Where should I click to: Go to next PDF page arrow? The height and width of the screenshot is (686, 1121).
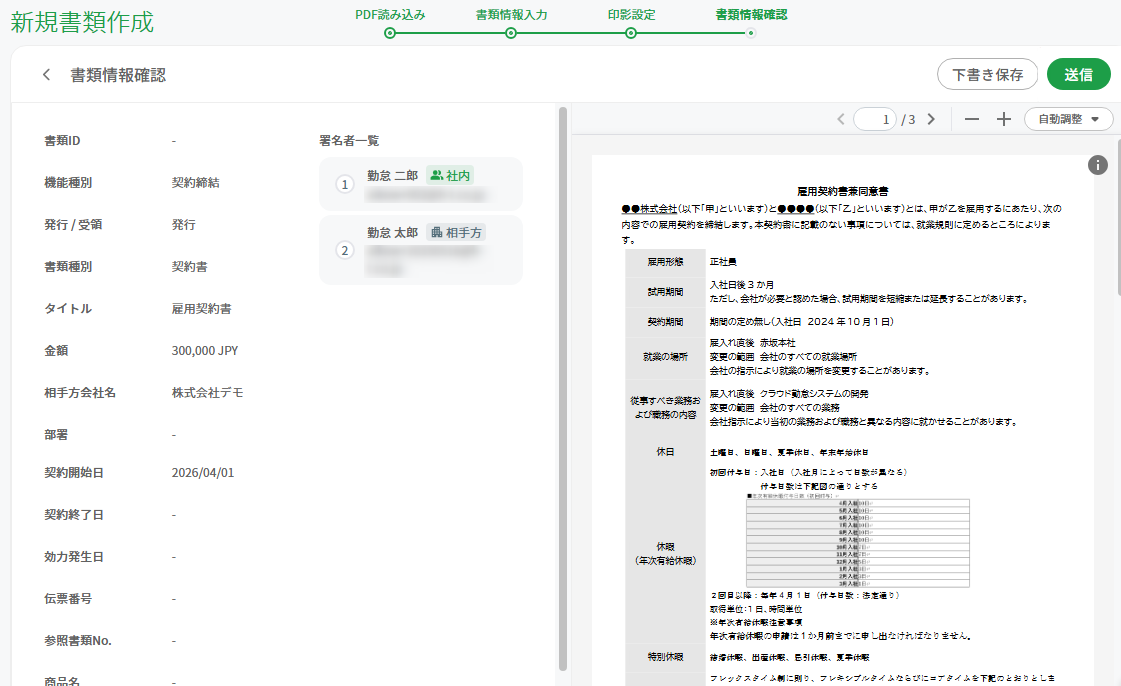point(931,119)
